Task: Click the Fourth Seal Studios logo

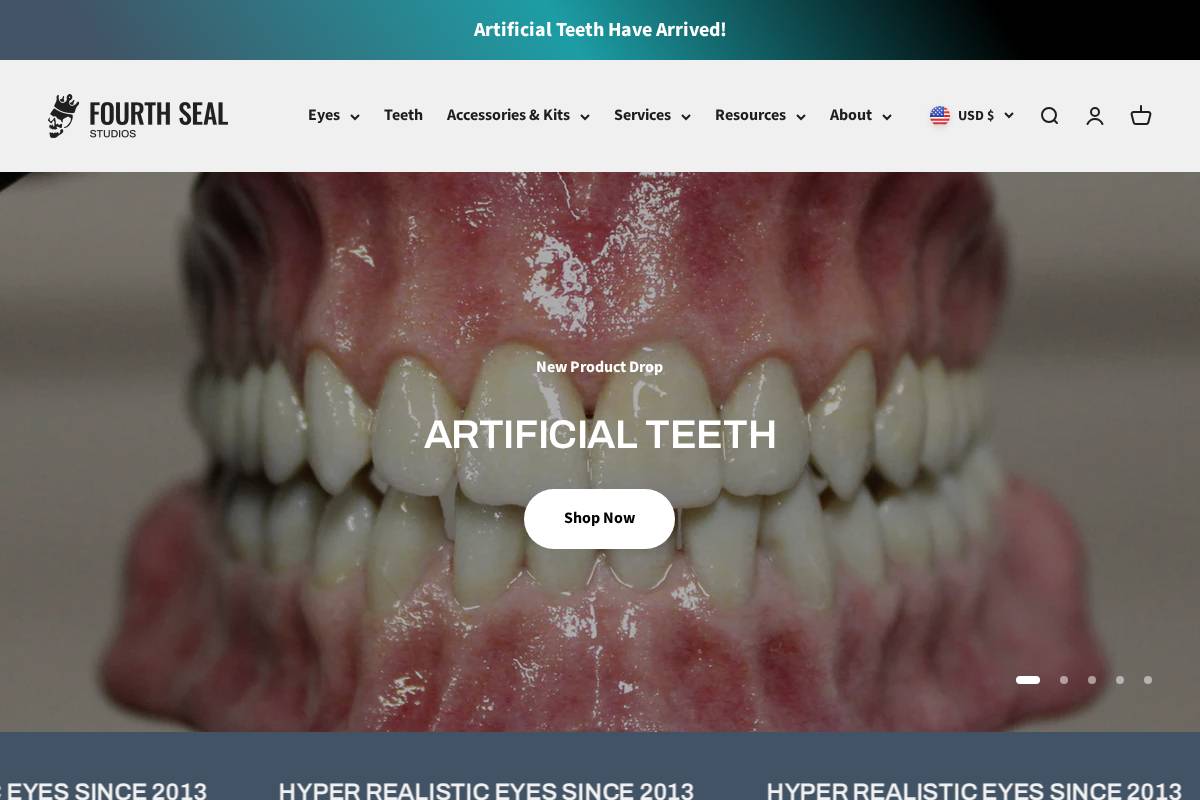Action: point(138,116)
